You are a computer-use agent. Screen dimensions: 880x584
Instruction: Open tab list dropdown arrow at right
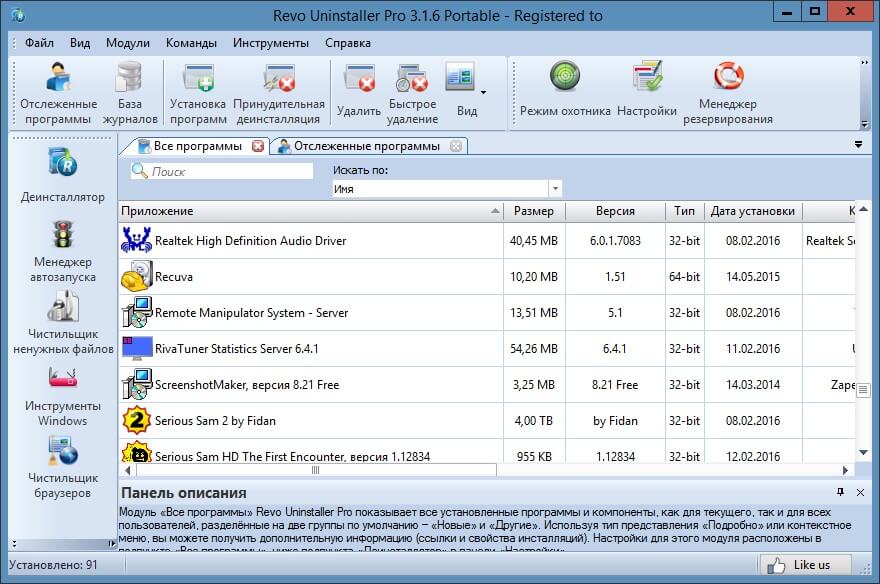[858, 145]
